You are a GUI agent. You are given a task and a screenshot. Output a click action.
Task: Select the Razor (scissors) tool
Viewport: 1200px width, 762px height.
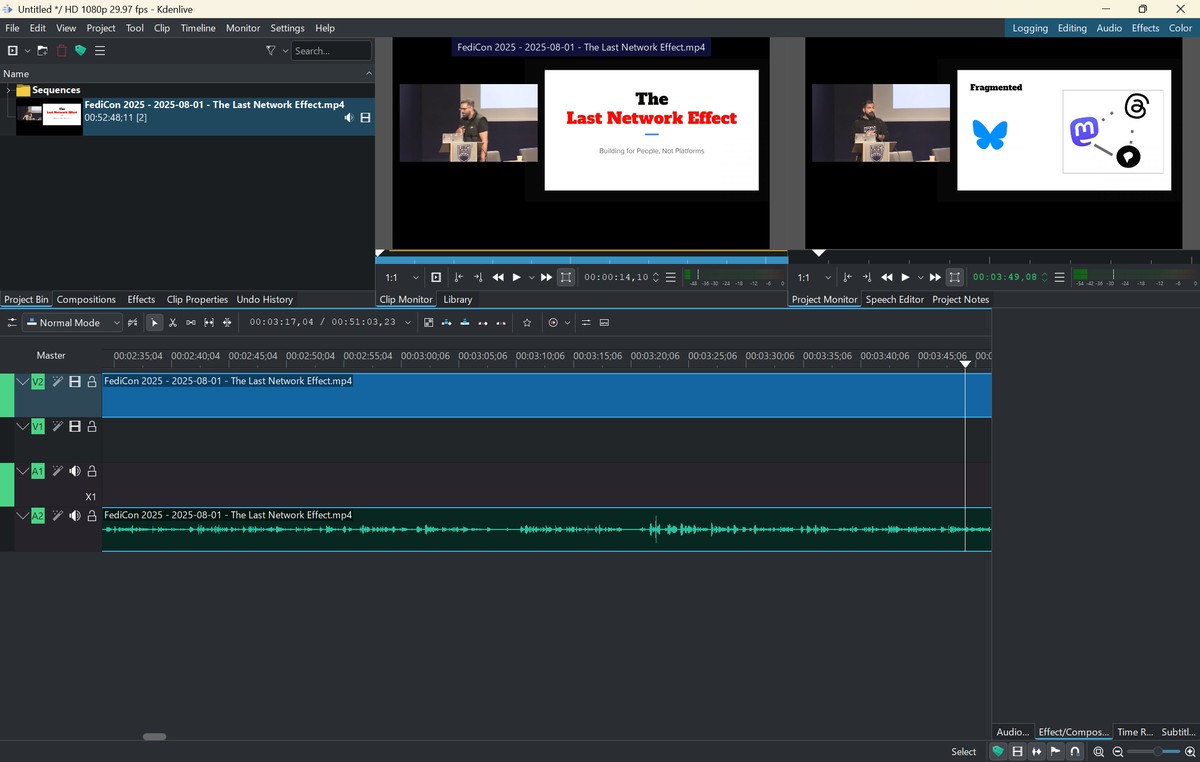coord(173,323)
